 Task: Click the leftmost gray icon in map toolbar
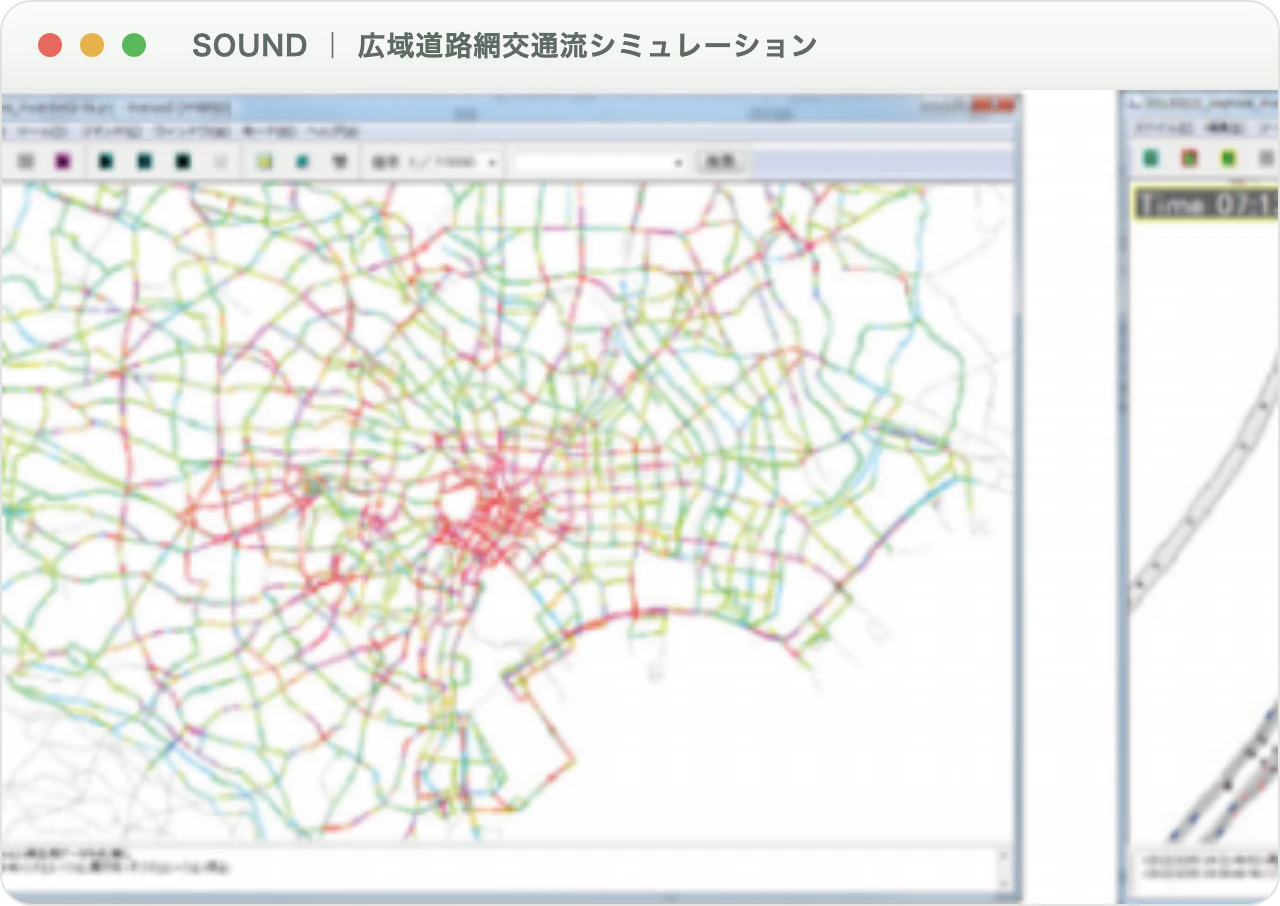tap(27, 161)
